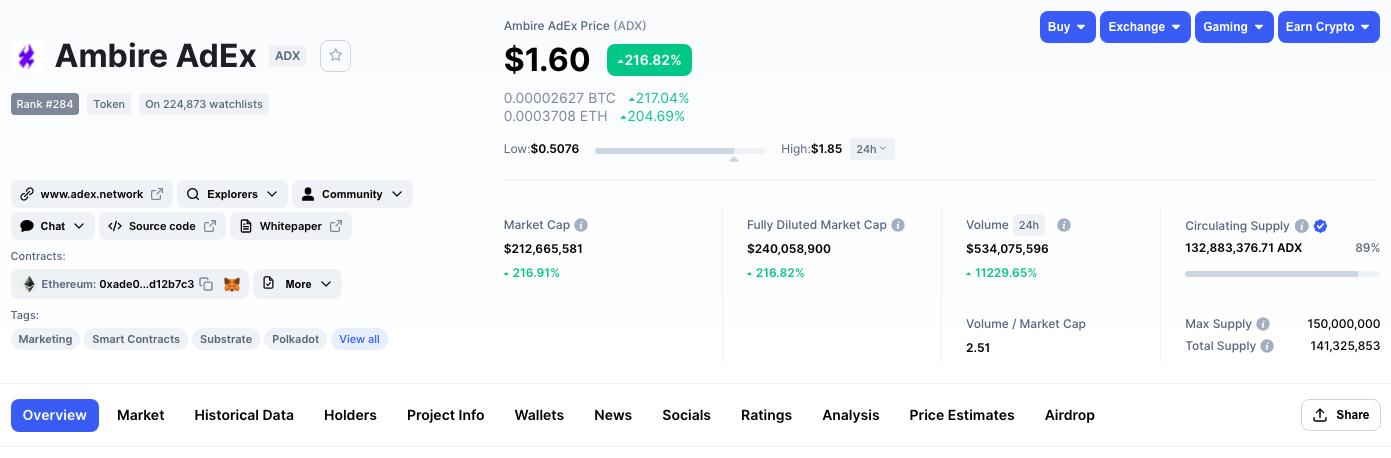This screenshot has height=458, width=1391.
Task: Expand the Explorers dropdown
Action: (232, 194)
